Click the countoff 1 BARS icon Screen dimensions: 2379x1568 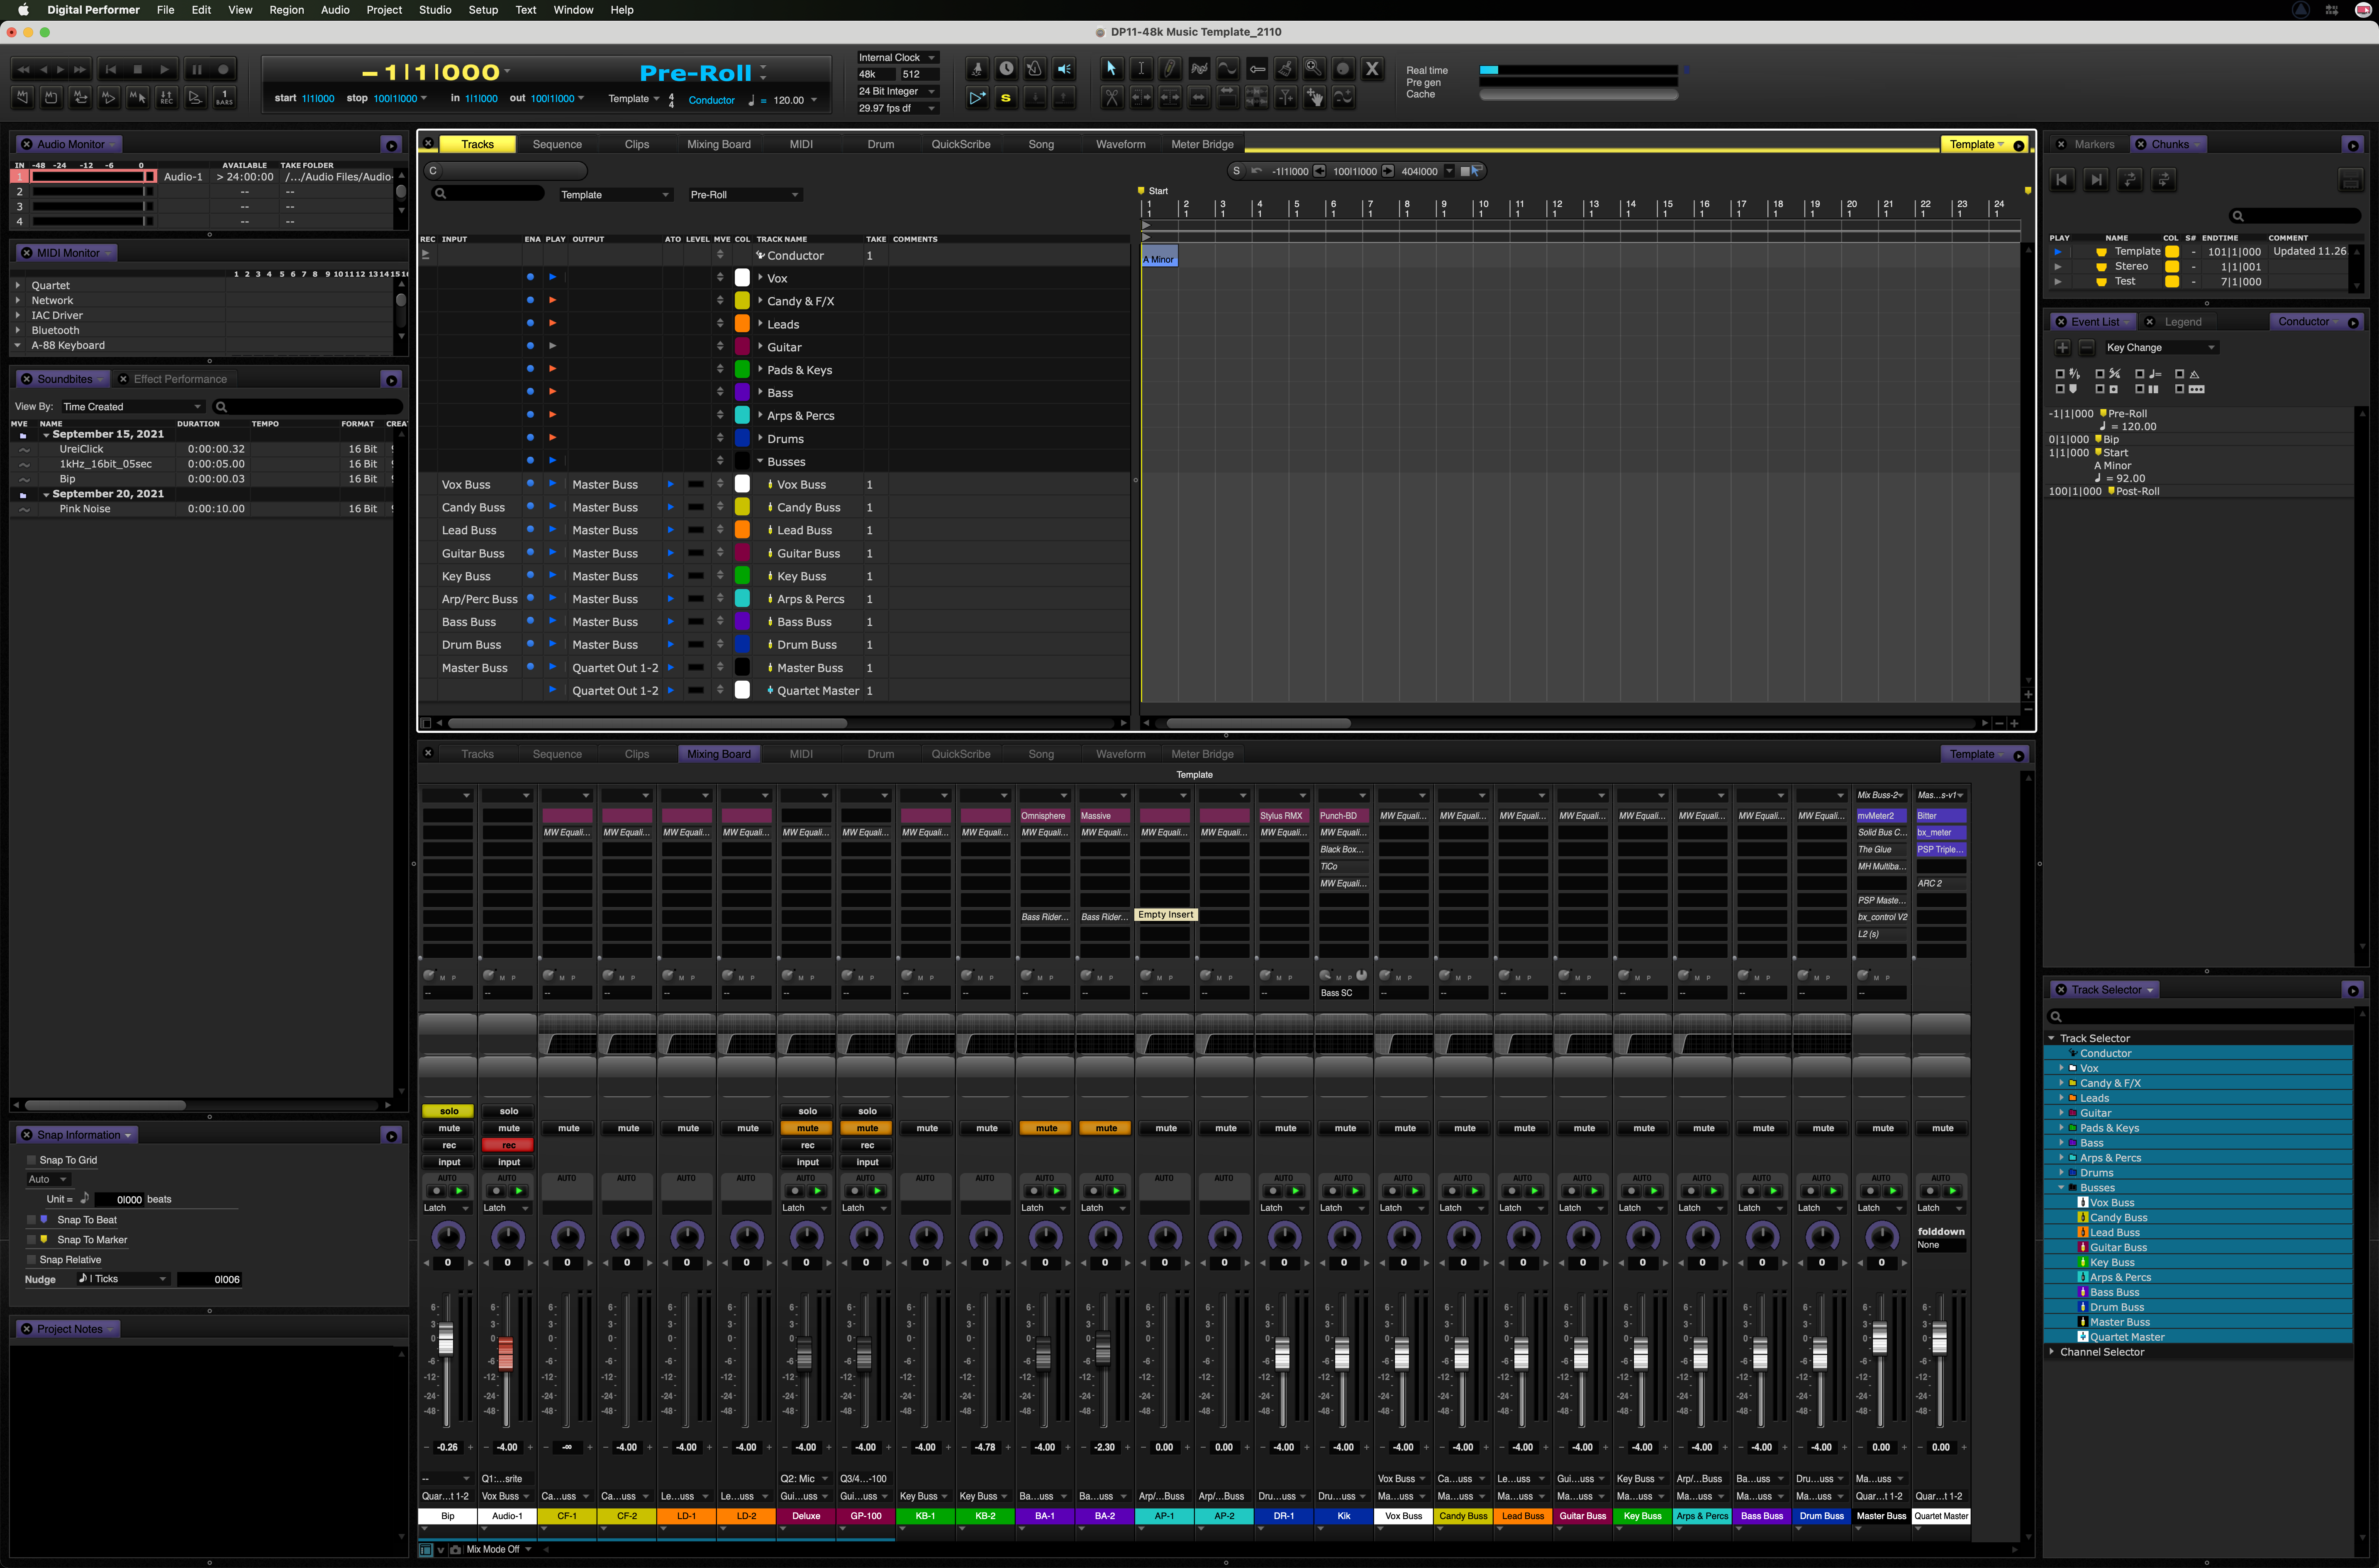pyautogui.click(x=225, y=98)
